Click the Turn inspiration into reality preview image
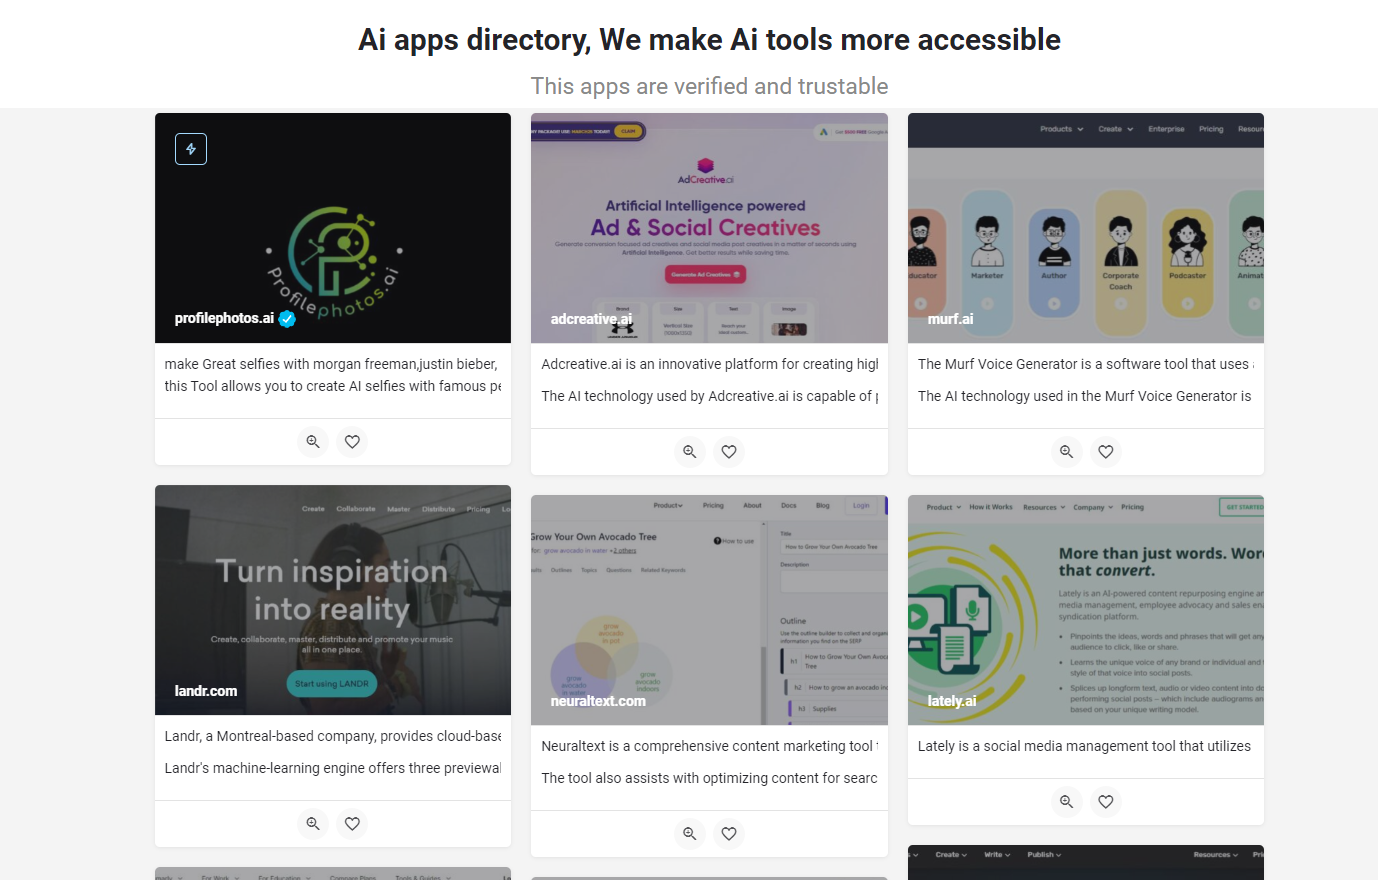Screen dimensions: 1378x880 (x=333, y=600)
